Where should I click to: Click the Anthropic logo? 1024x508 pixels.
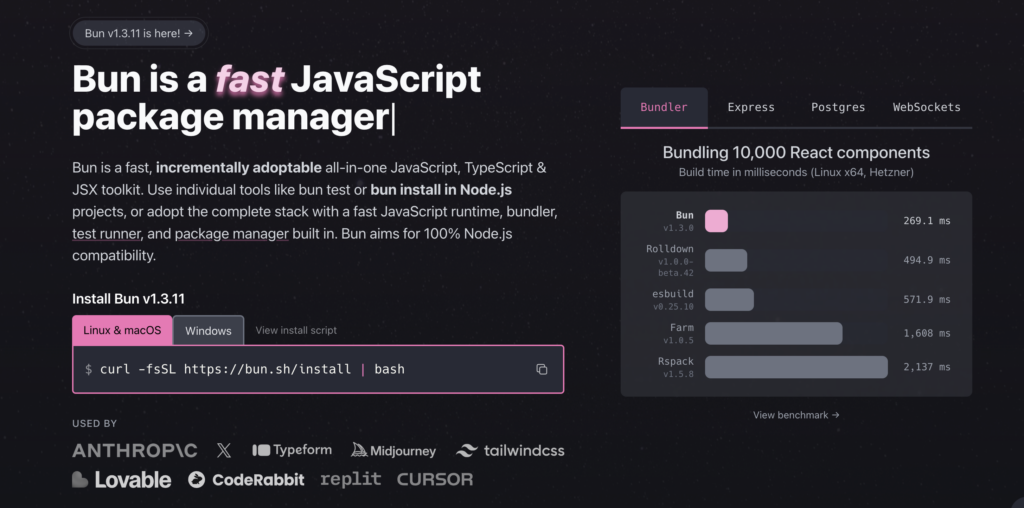tap(135, 450)
